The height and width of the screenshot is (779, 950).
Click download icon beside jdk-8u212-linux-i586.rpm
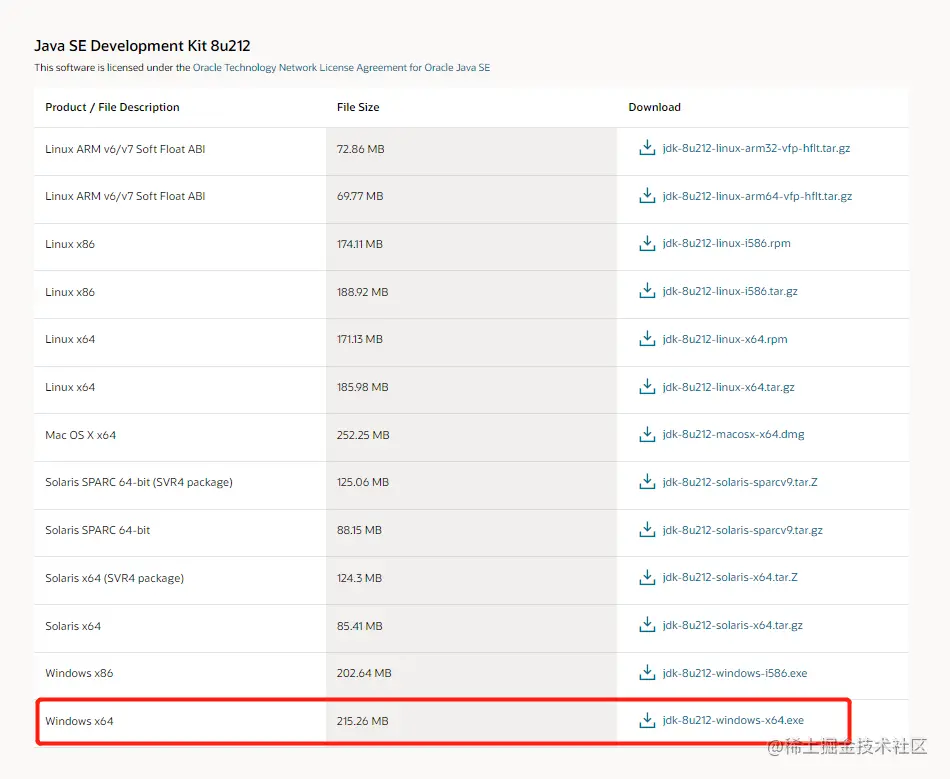click(647, 244)
